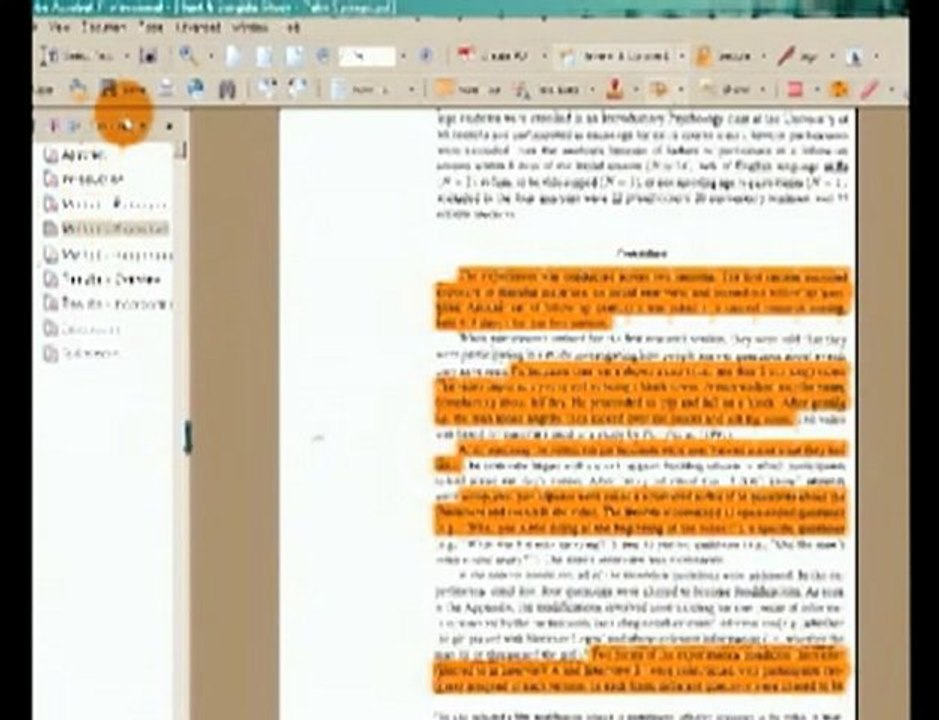Click the Save disk icon

pos(108,90)
